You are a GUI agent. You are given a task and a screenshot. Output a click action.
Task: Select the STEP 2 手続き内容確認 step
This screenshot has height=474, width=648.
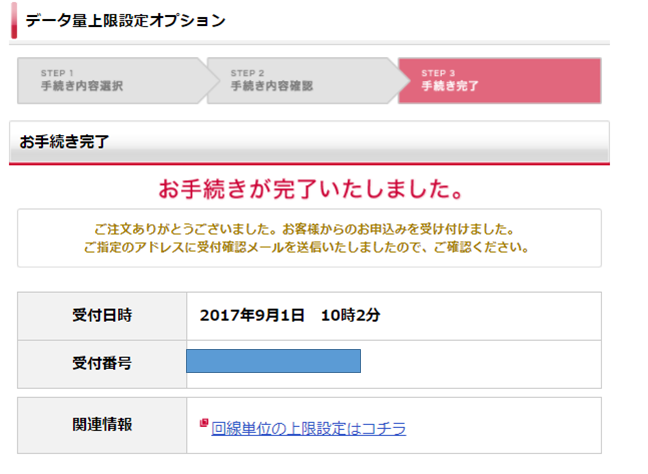302,81
